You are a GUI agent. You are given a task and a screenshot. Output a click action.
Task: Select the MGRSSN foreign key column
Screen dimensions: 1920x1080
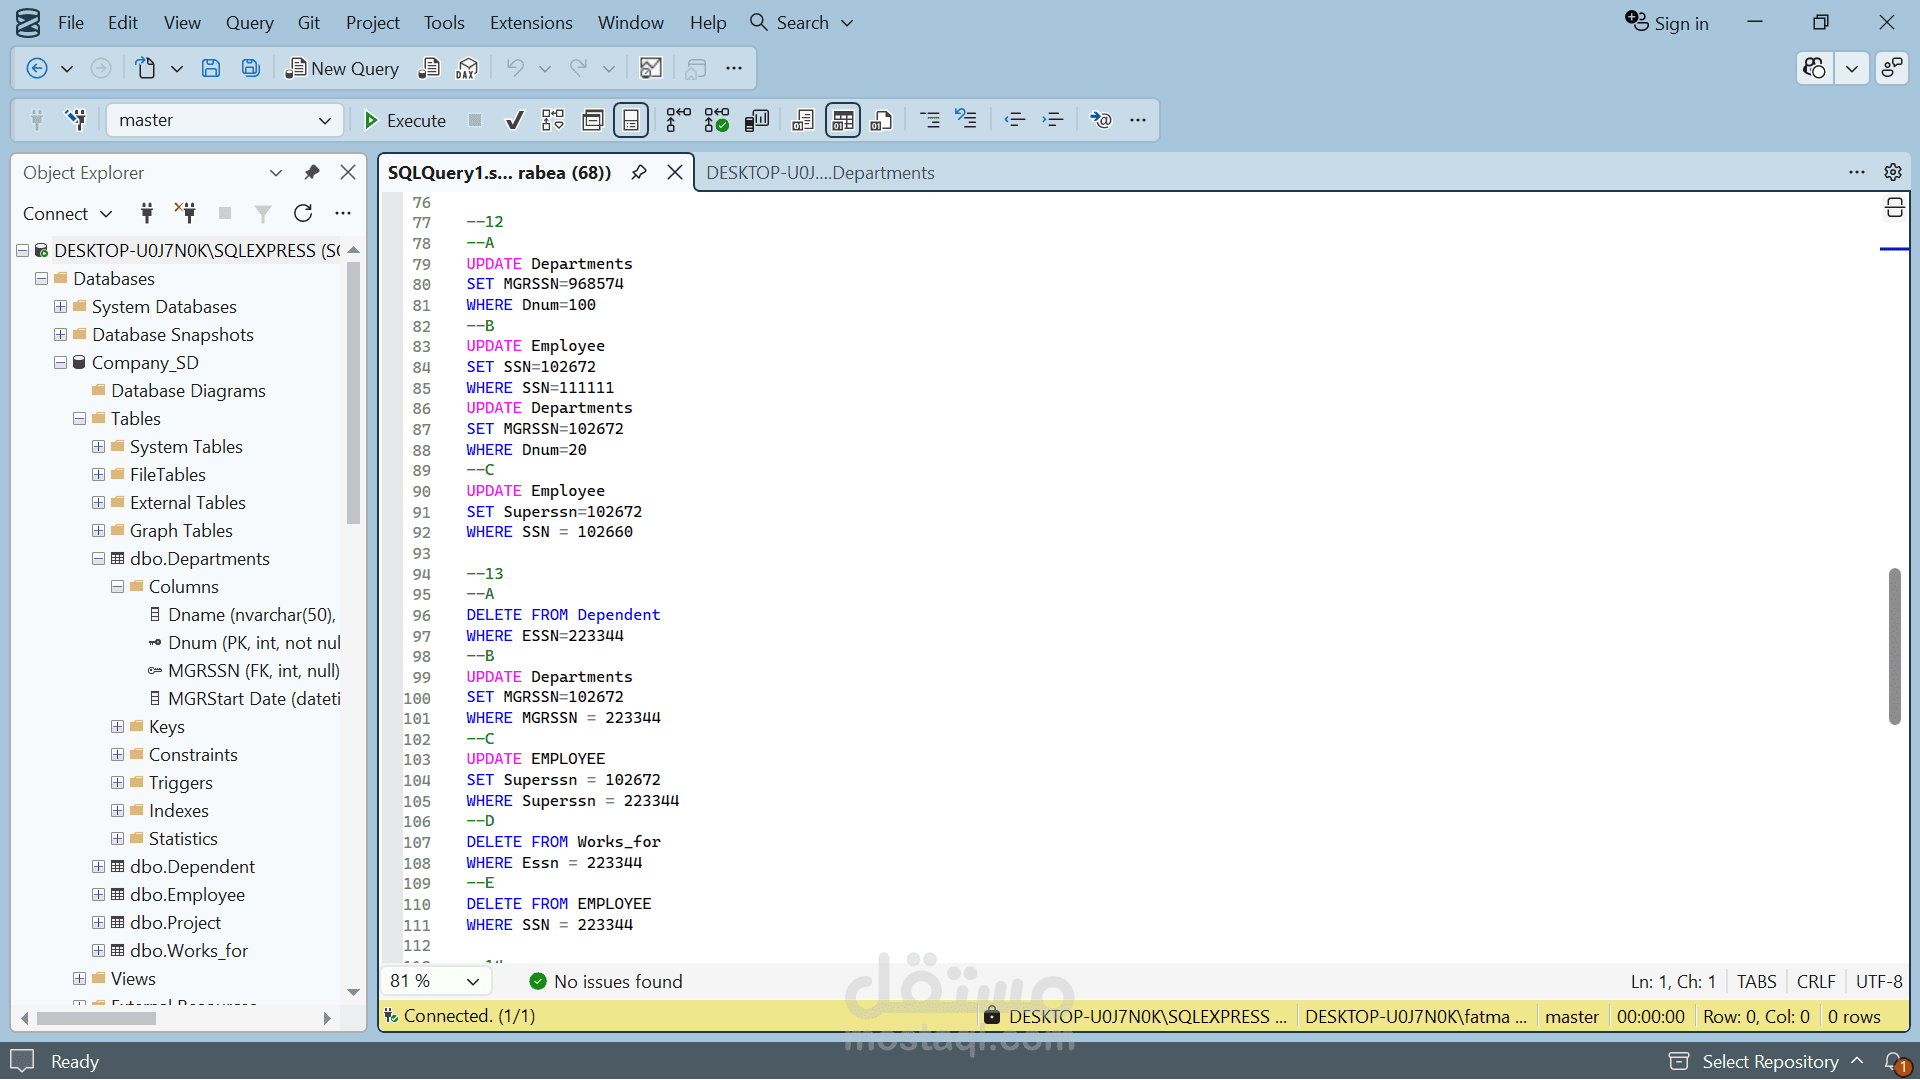coord(253,671)
